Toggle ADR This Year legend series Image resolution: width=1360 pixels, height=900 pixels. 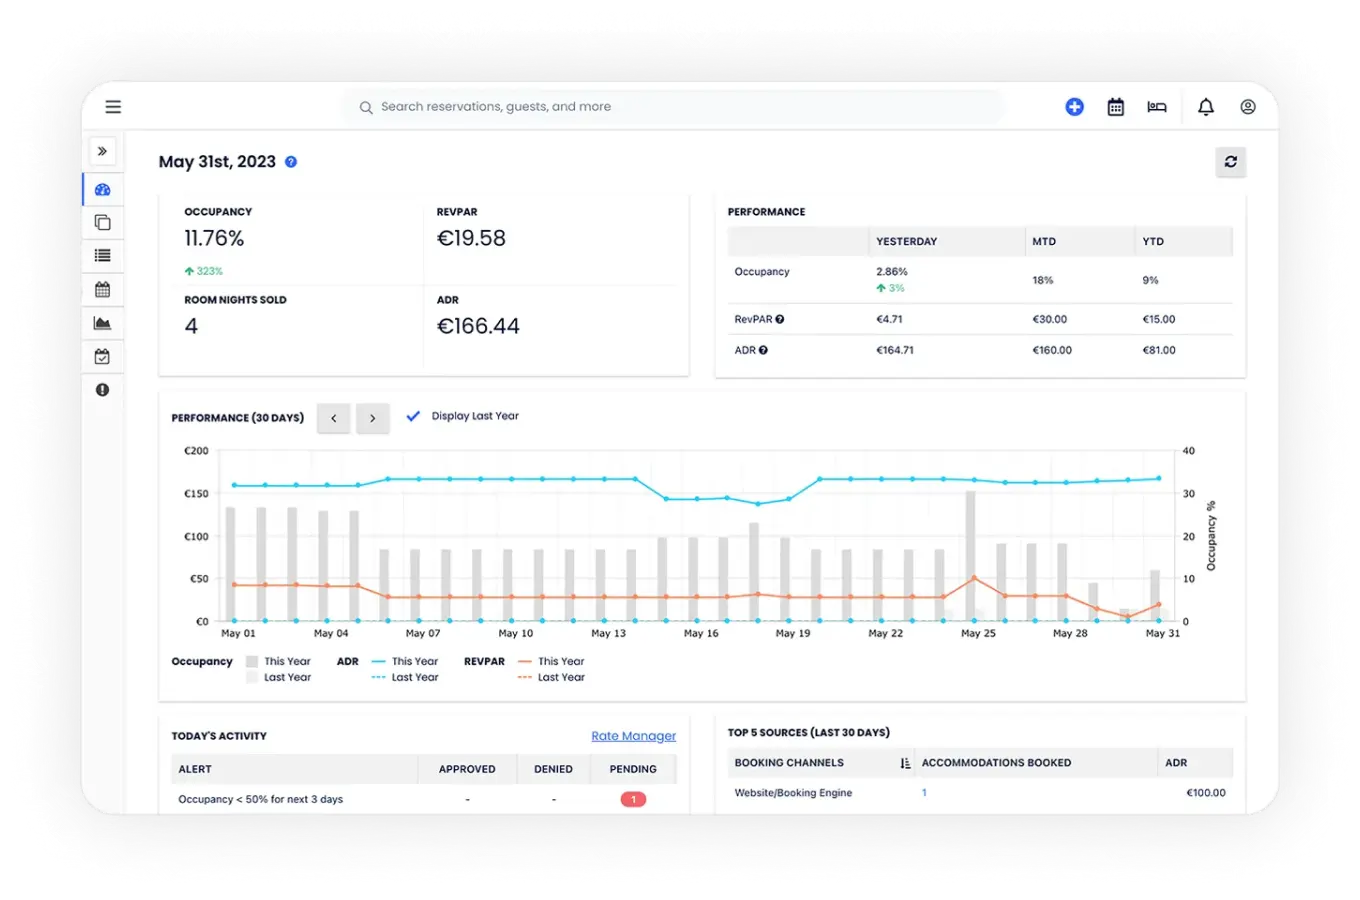[x=405, y=661]
